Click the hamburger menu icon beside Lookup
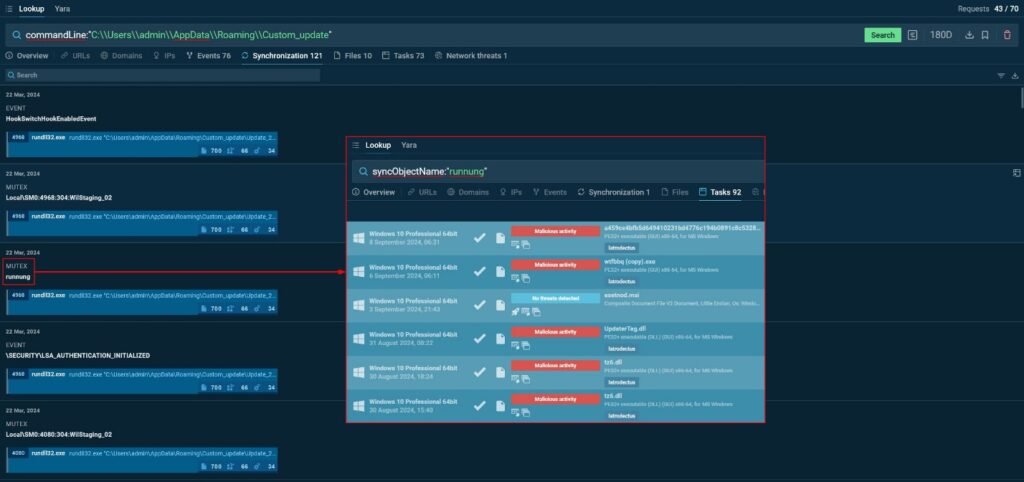 pos(9,8)
